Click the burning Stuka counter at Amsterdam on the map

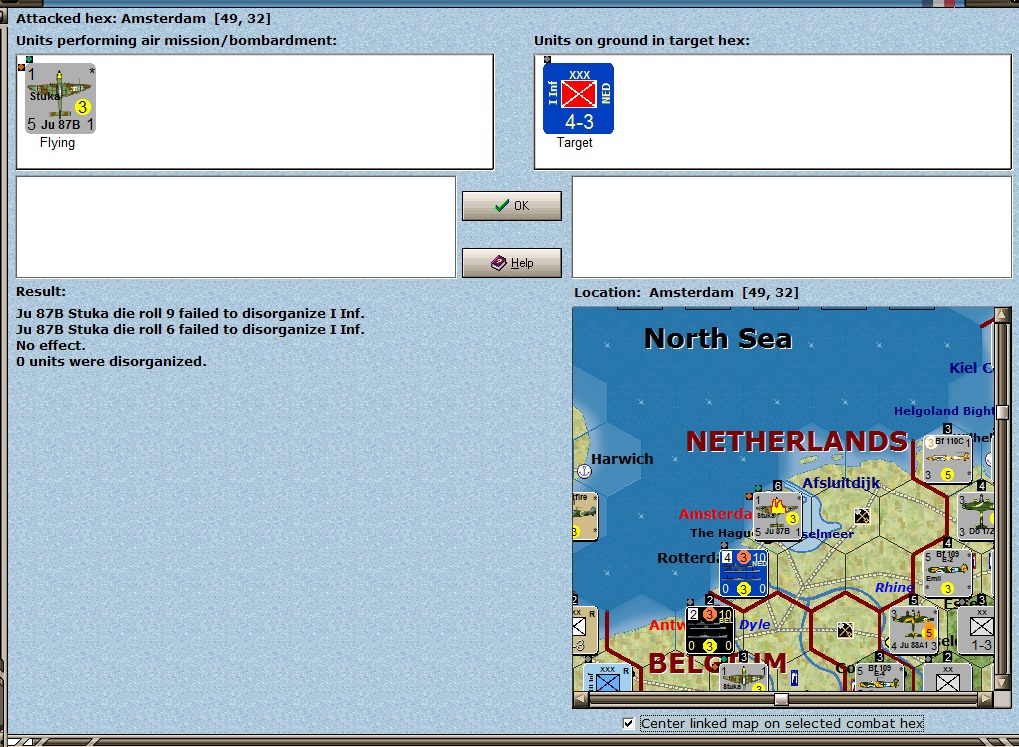777,516
